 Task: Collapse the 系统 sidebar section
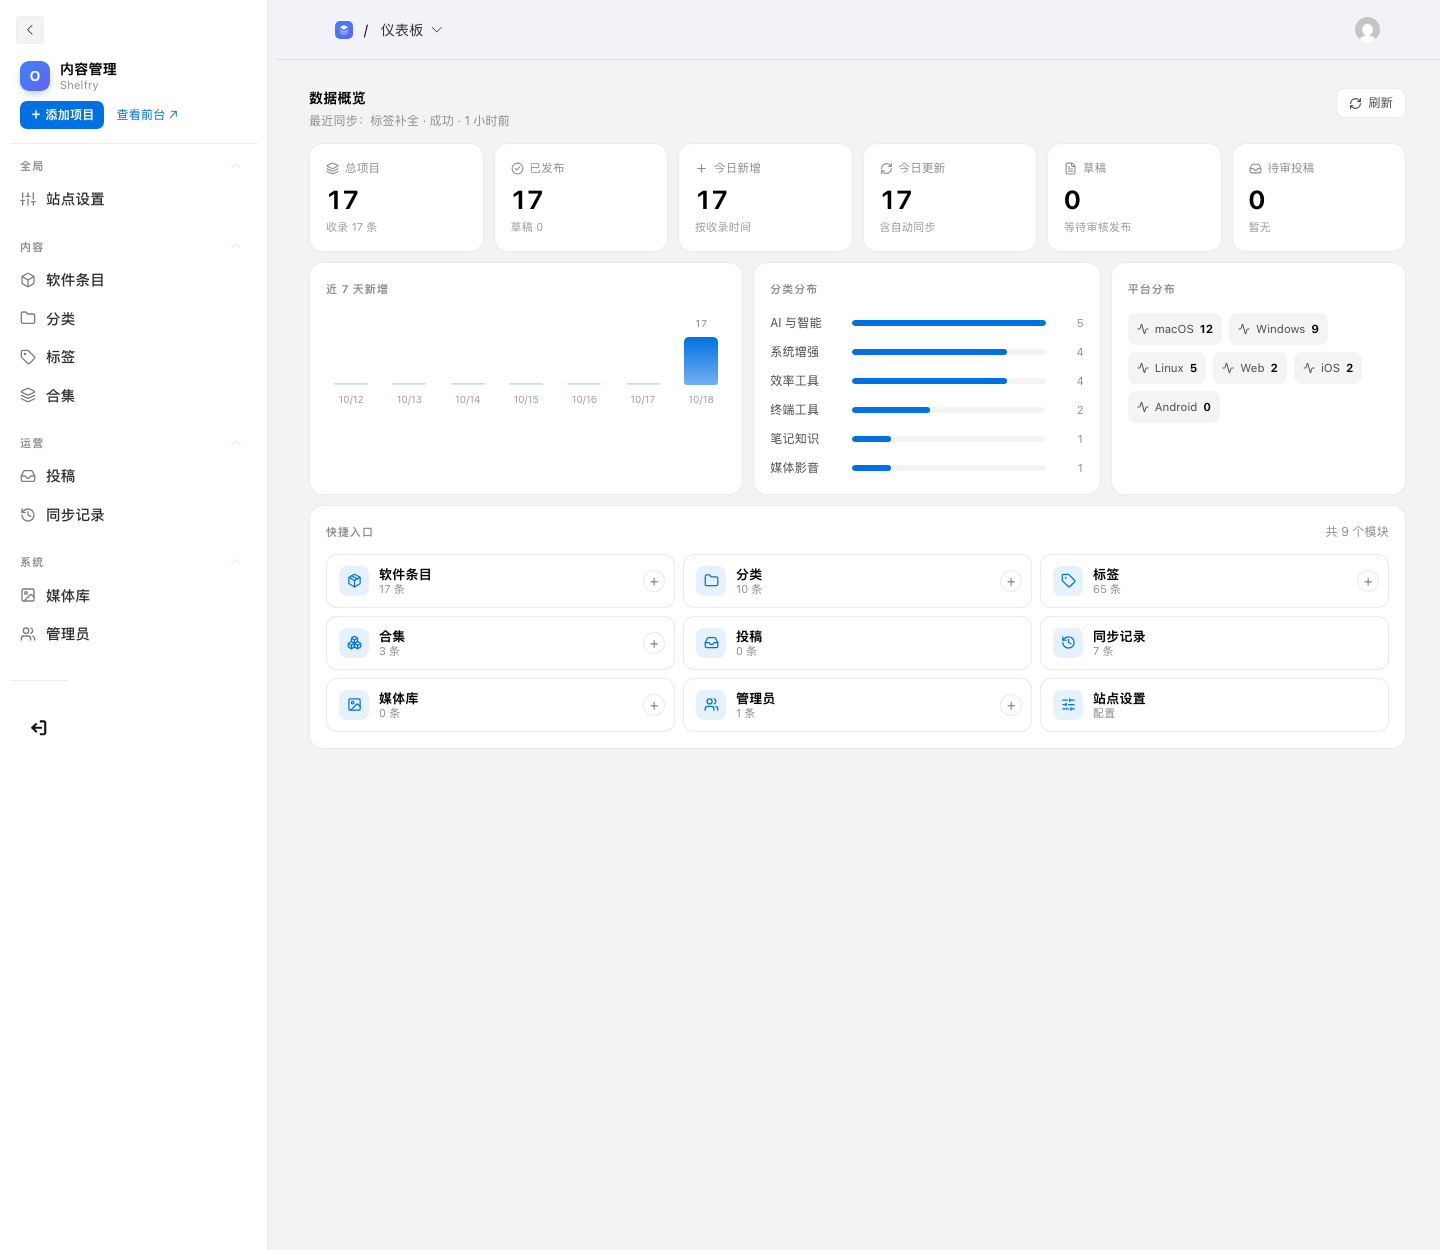[236, 562]
